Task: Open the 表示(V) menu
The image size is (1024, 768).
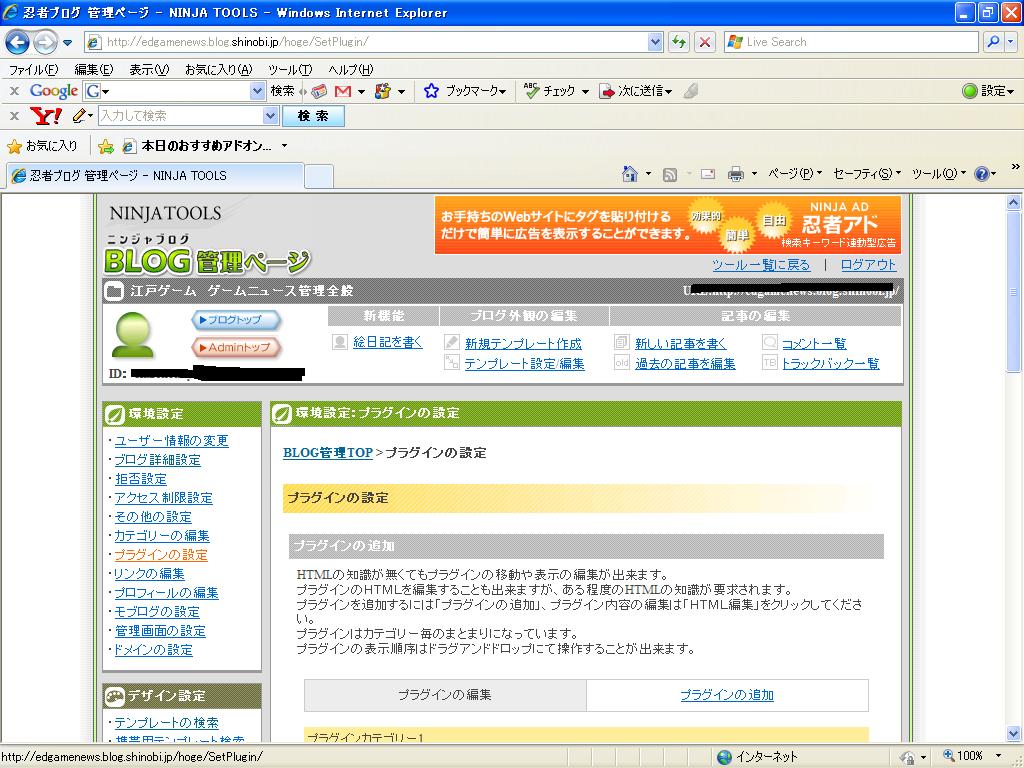Action: click(149, 69)
